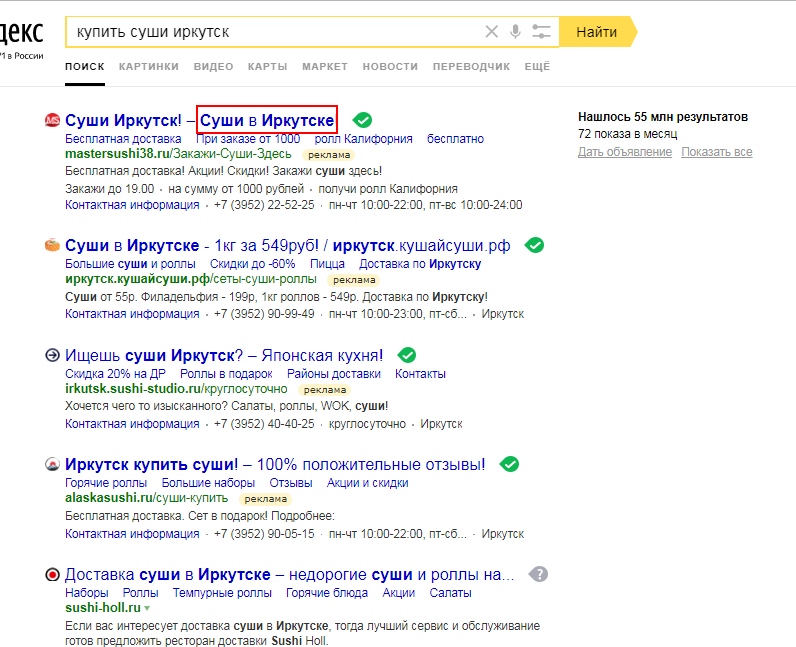Click phone number +7 (3952) 40-40-25

264,424
